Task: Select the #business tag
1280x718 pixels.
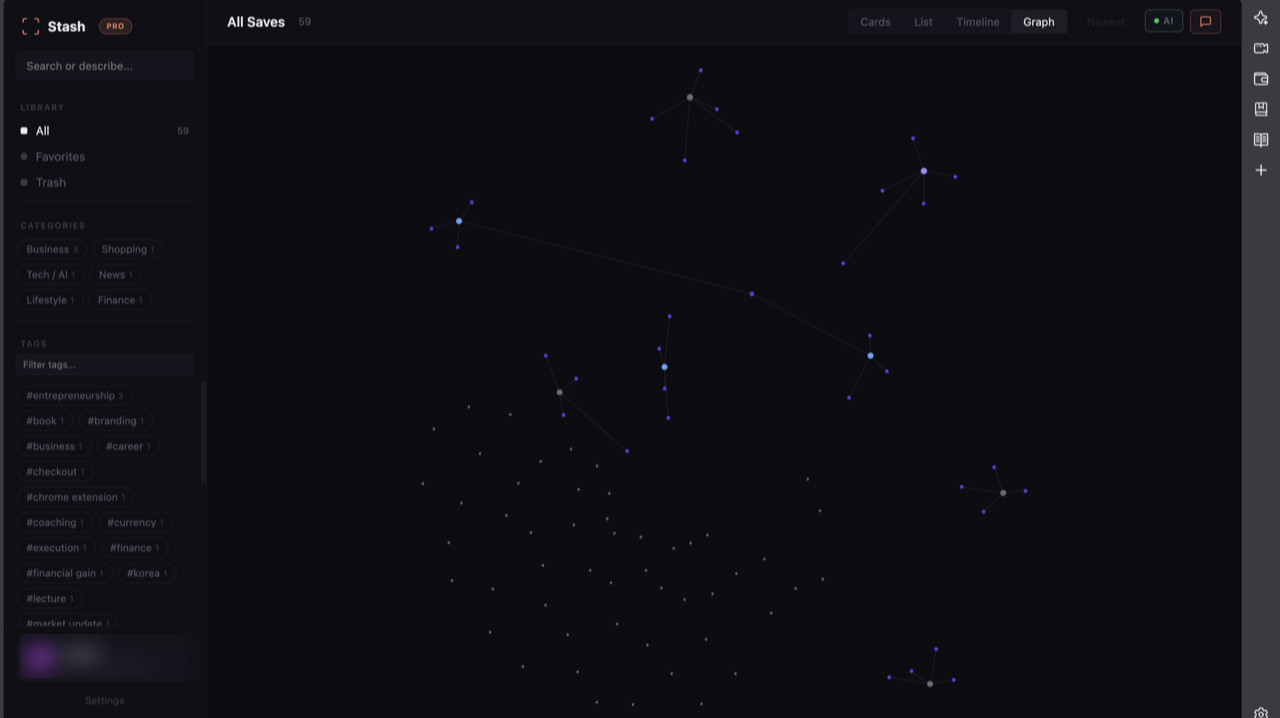Action: [x=55, y=446]
